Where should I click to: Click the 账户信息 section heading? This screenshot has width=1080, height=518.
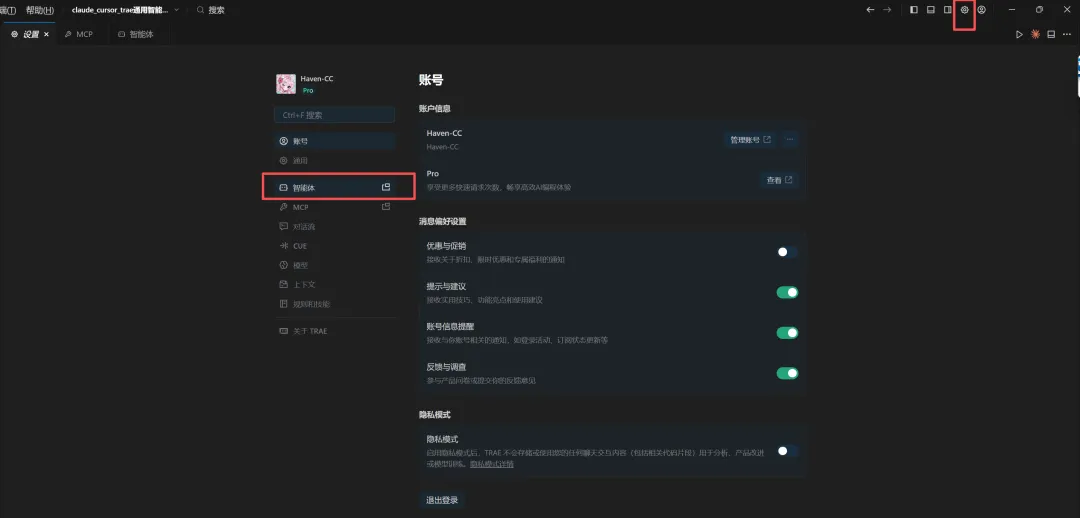(x=435, y=109)
